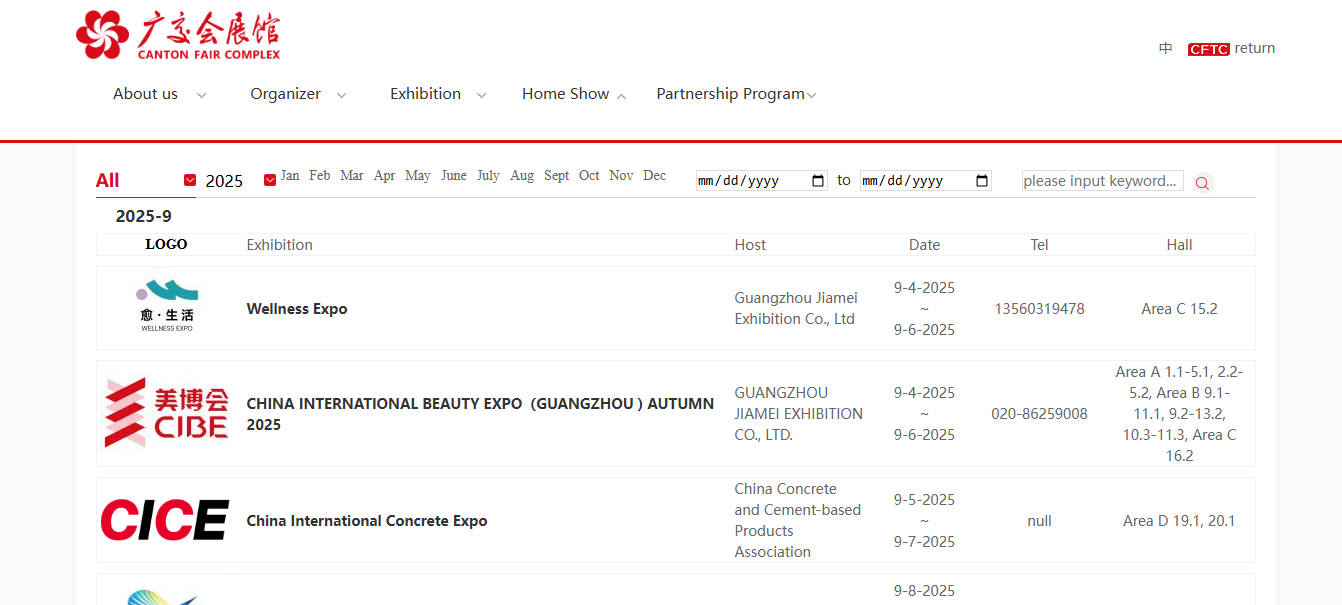The width and height of the screenshot is (1342, 605).
Task: Filter exhibitions by Sept
Action: (556, 175)
